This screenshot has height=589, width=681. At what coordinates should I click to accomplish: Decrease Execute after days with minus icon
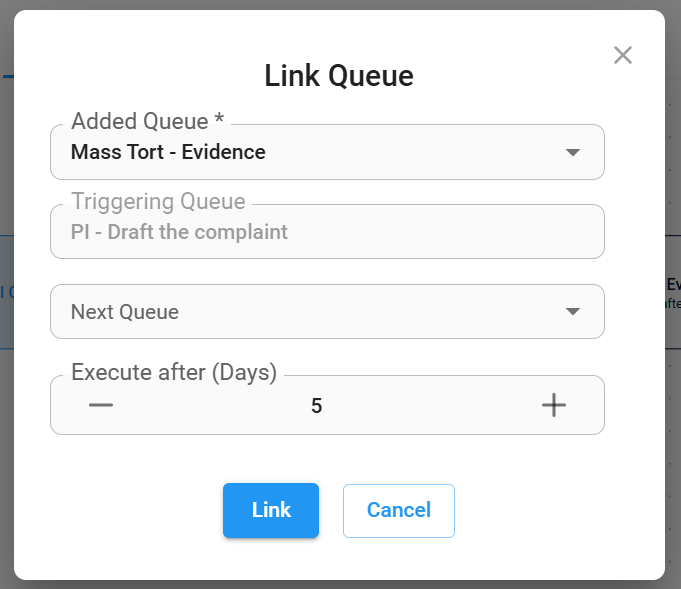point(101,405)
